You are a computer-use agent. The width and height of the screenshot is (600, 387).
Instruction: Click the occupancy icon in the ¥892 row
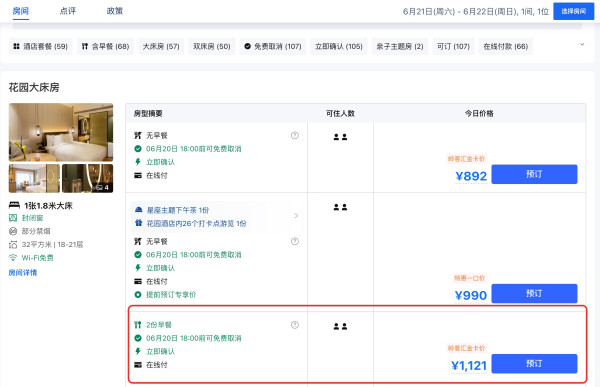tap(340, 137)
